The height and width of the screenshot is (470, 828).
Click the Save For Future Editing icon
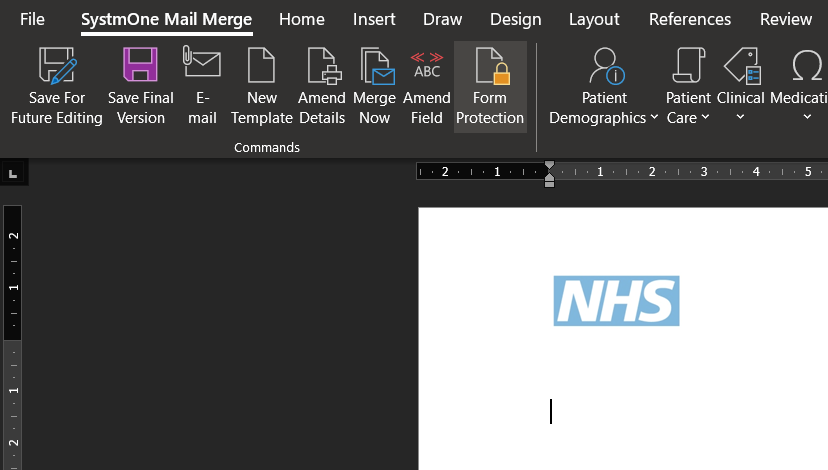pos(58,65)
